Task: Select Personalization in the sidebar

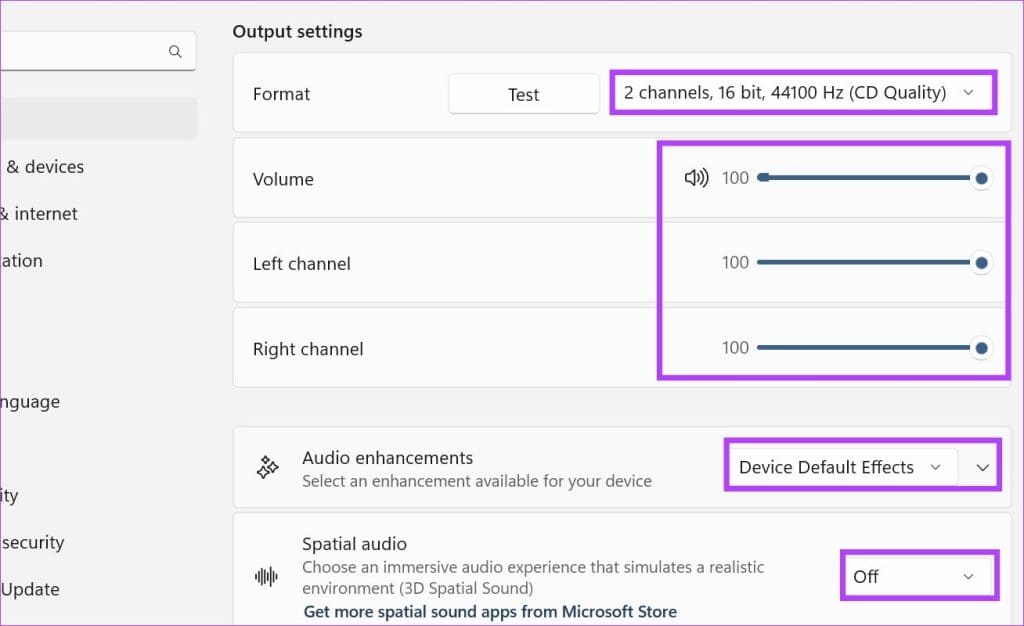Action: (22, 261)
